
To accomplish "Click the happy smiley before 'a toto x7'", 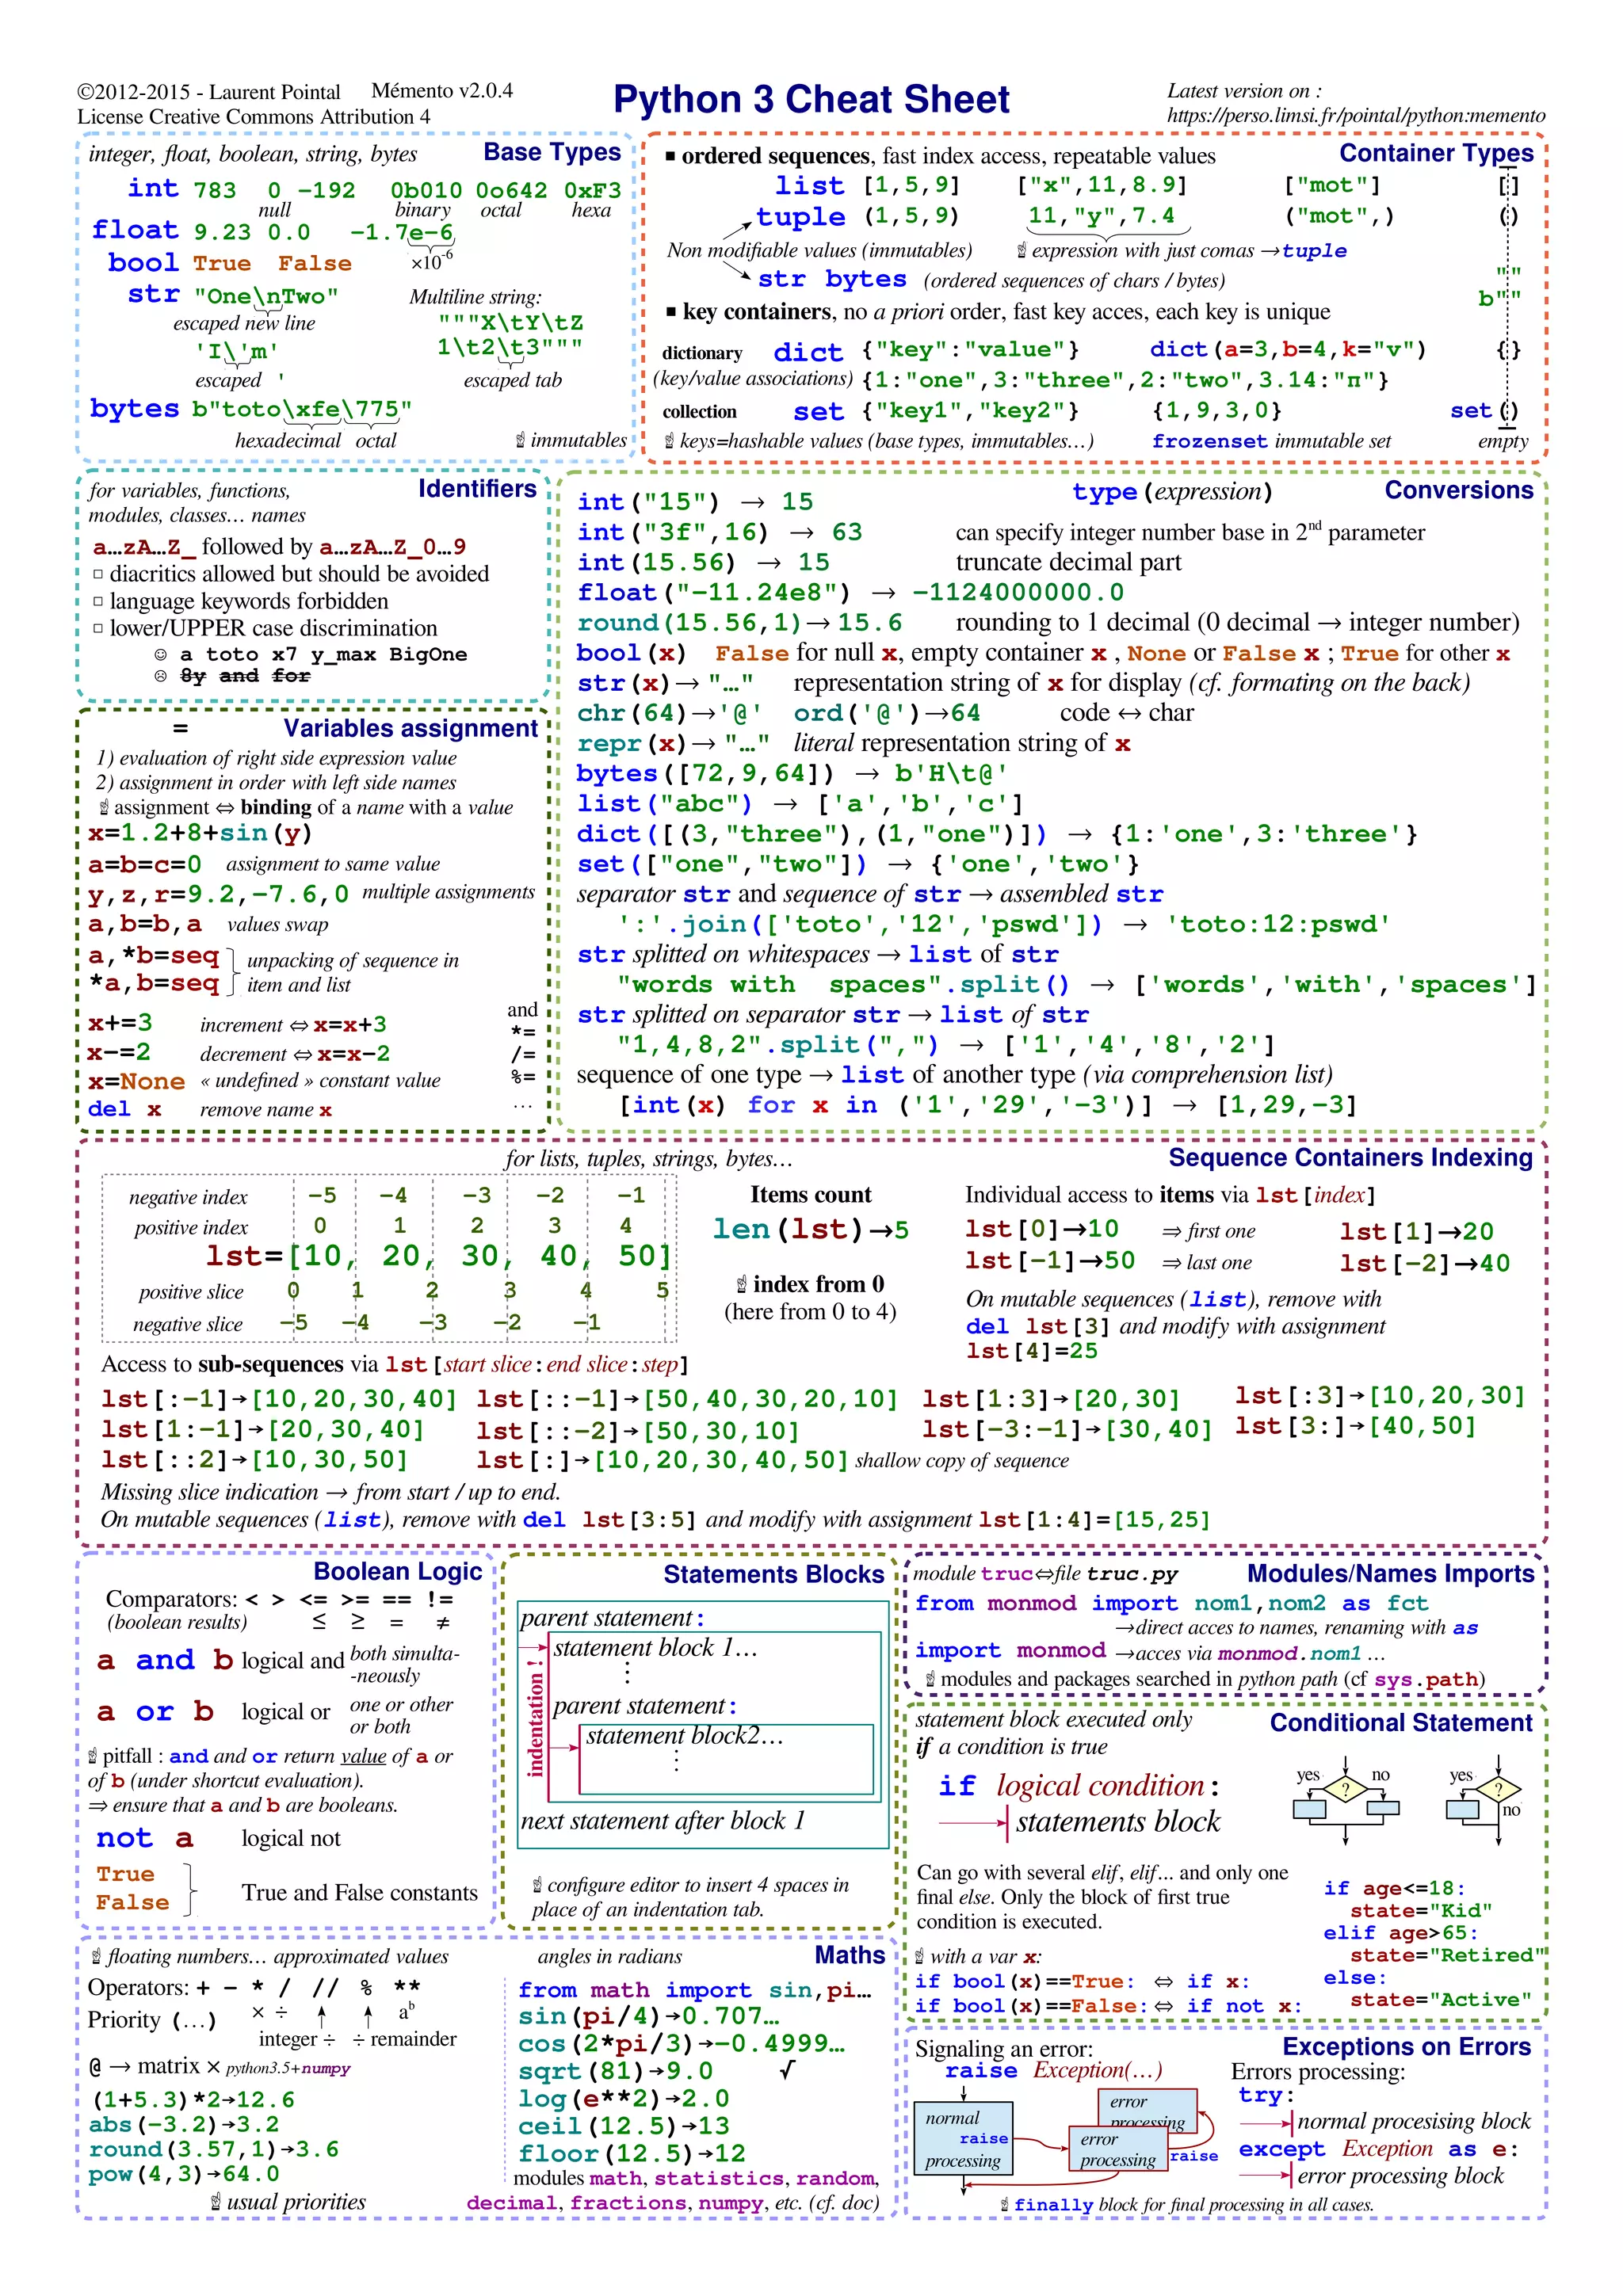I will [x=160, y=654].
